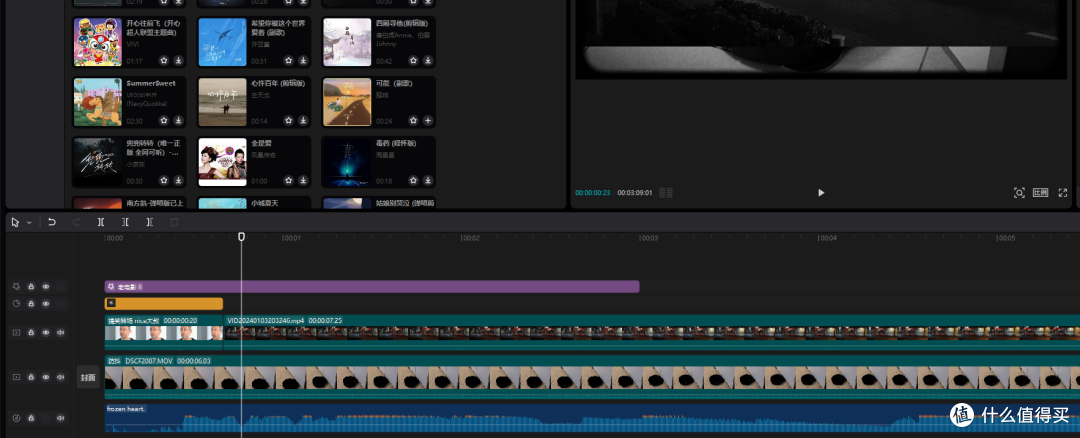Preview the 开心往前飞 album cover
This screenshot has width=1080, height=438.
98,42
